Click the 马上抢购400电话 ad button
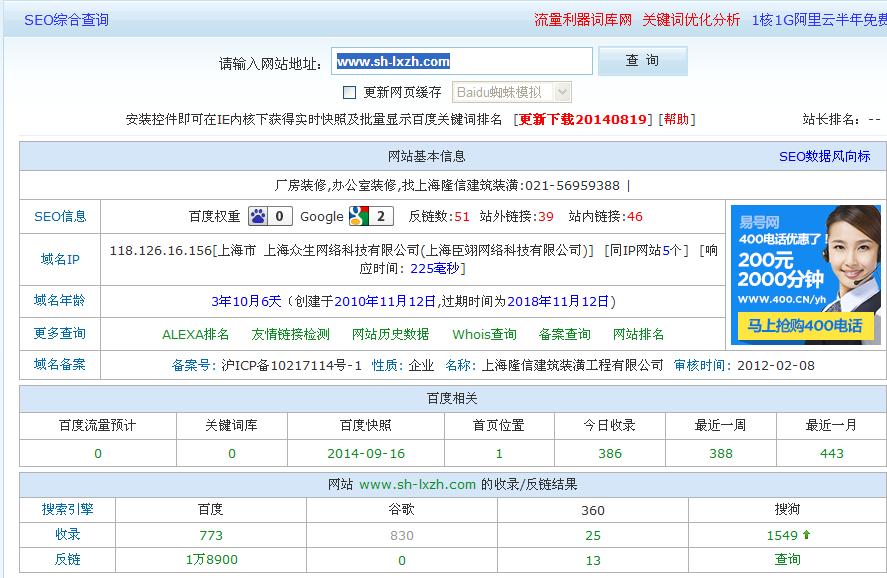Screen dimensions: 887x578 pyautogui.click(x=804, y=325)
